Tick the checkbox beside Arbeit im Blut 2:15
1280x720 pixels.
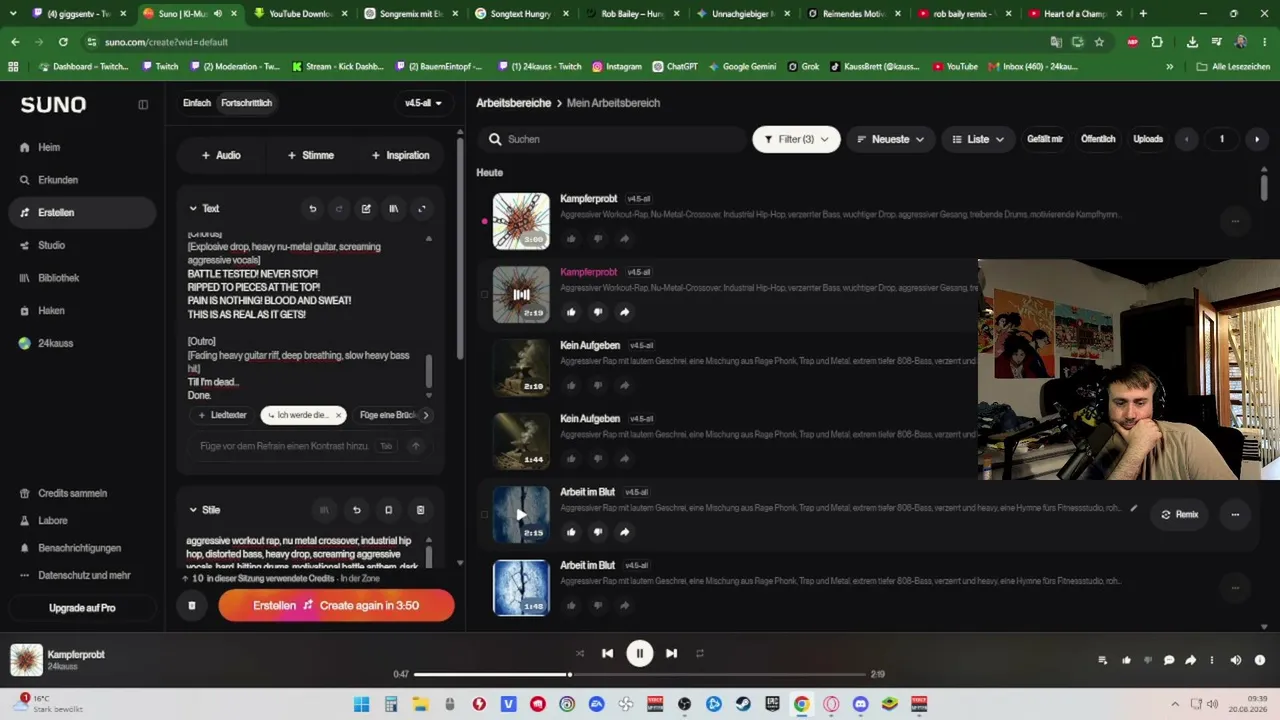(485, 514)
